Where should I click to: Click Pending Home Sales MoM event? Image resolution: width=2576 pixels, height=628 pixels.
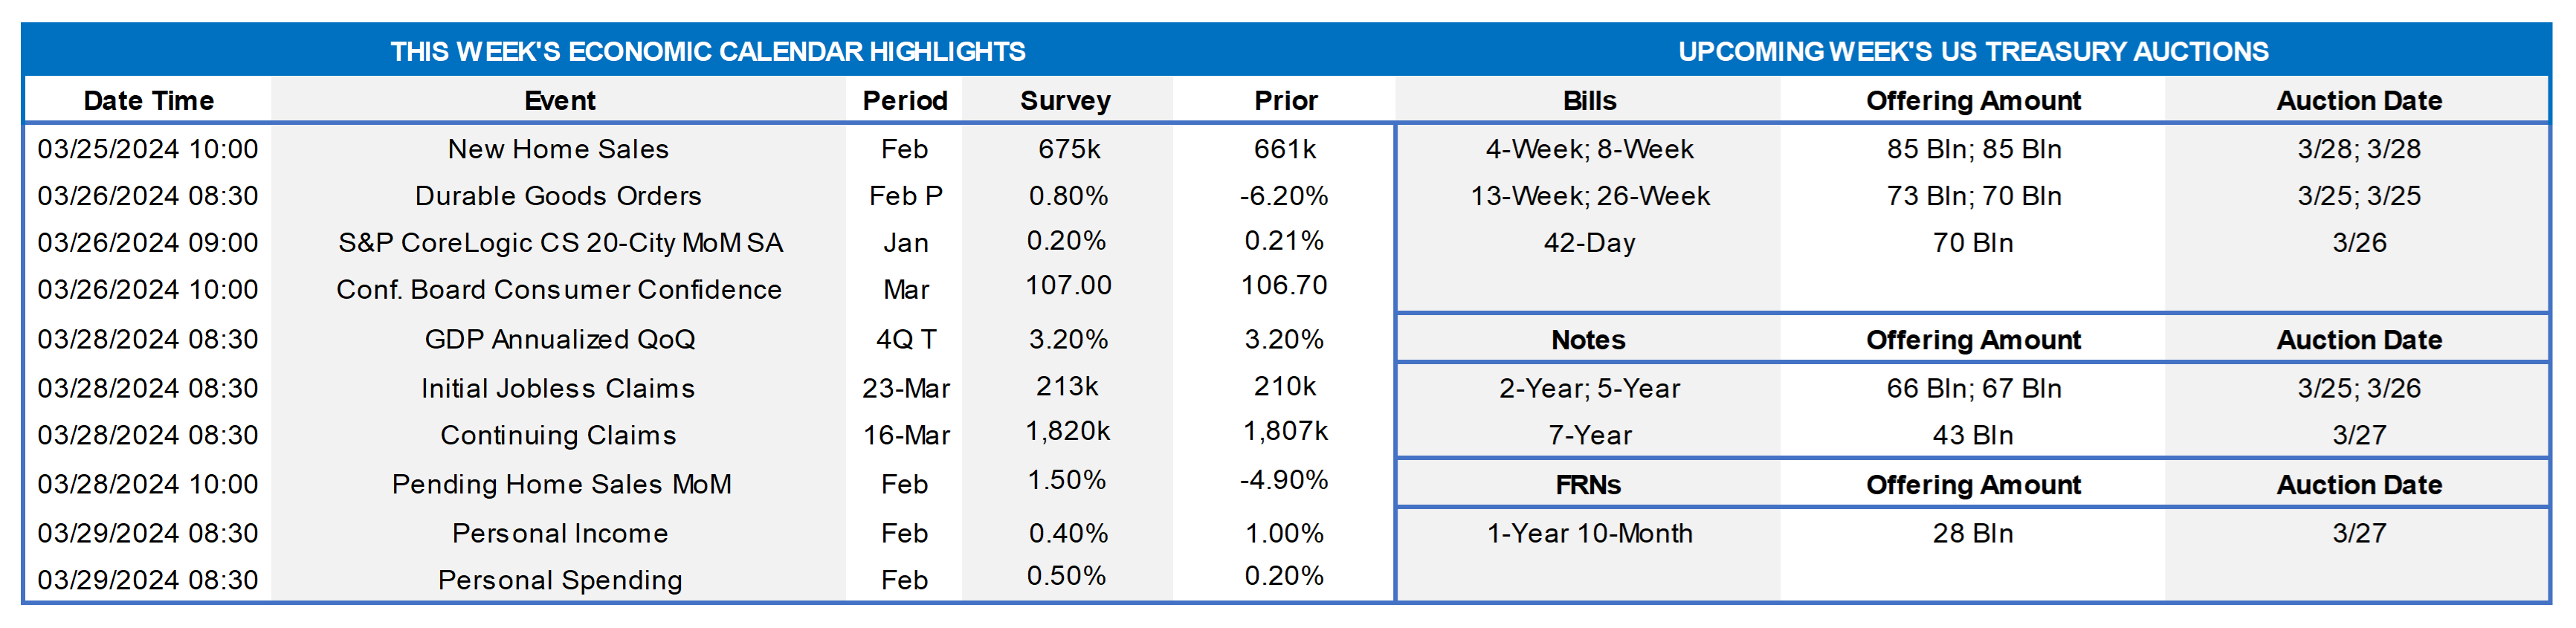pos(561,485)
